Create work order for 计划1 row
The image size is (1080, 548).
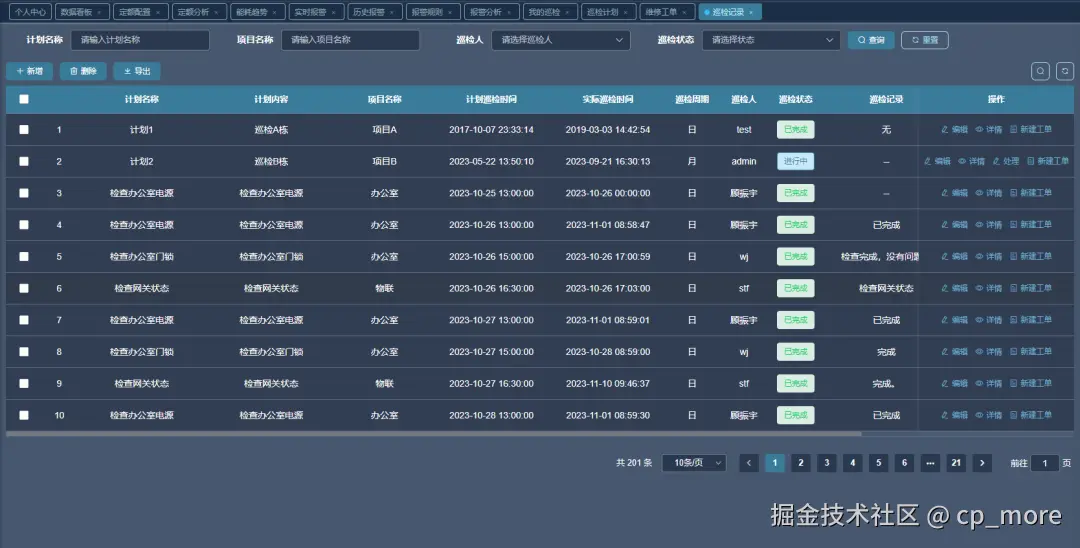click(x=1030, y=129)
